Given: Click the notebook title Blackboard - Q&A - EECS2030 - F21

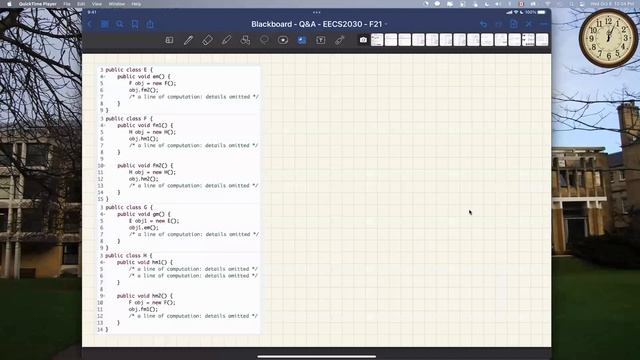Looking at the screenshot, I should pyautogui.click(x=317, y=24).
